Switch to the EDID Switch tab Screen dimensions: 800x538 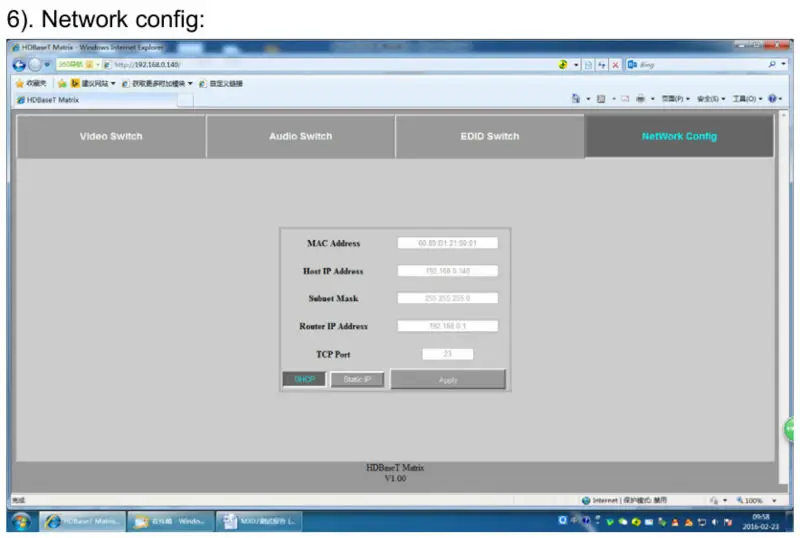pos(490,136)
